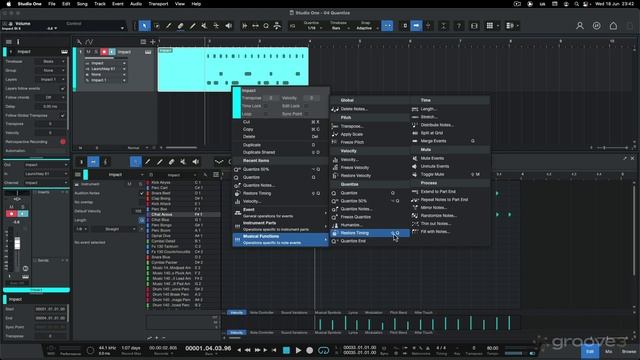Select Transpose... in Pitch section
Screen dimensions: 640x360
(x=369, y=126)
